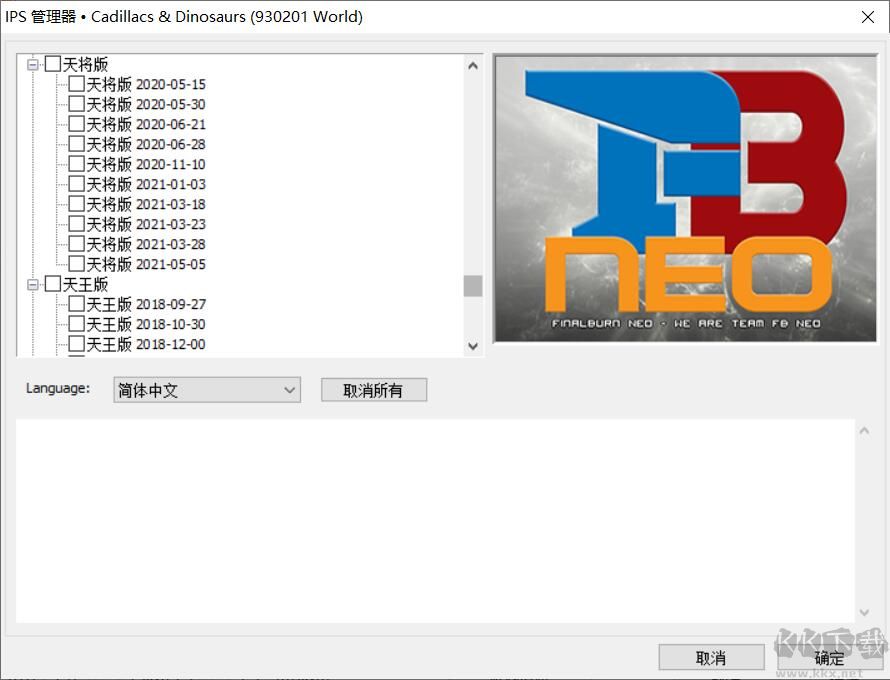Collapse the 天将版 tree group

(33, 64)
